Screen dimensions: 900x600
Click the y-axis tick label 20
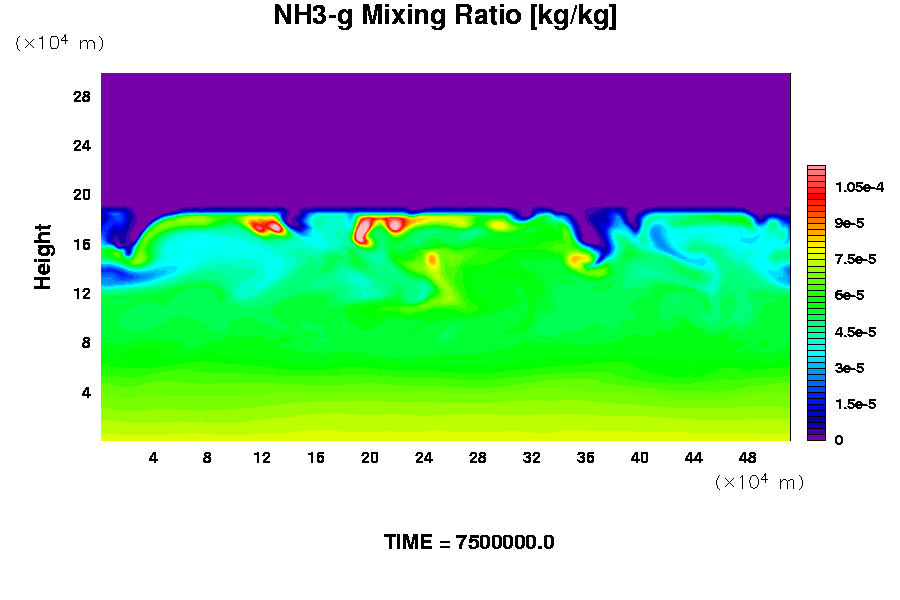click(x=82, y=194)
